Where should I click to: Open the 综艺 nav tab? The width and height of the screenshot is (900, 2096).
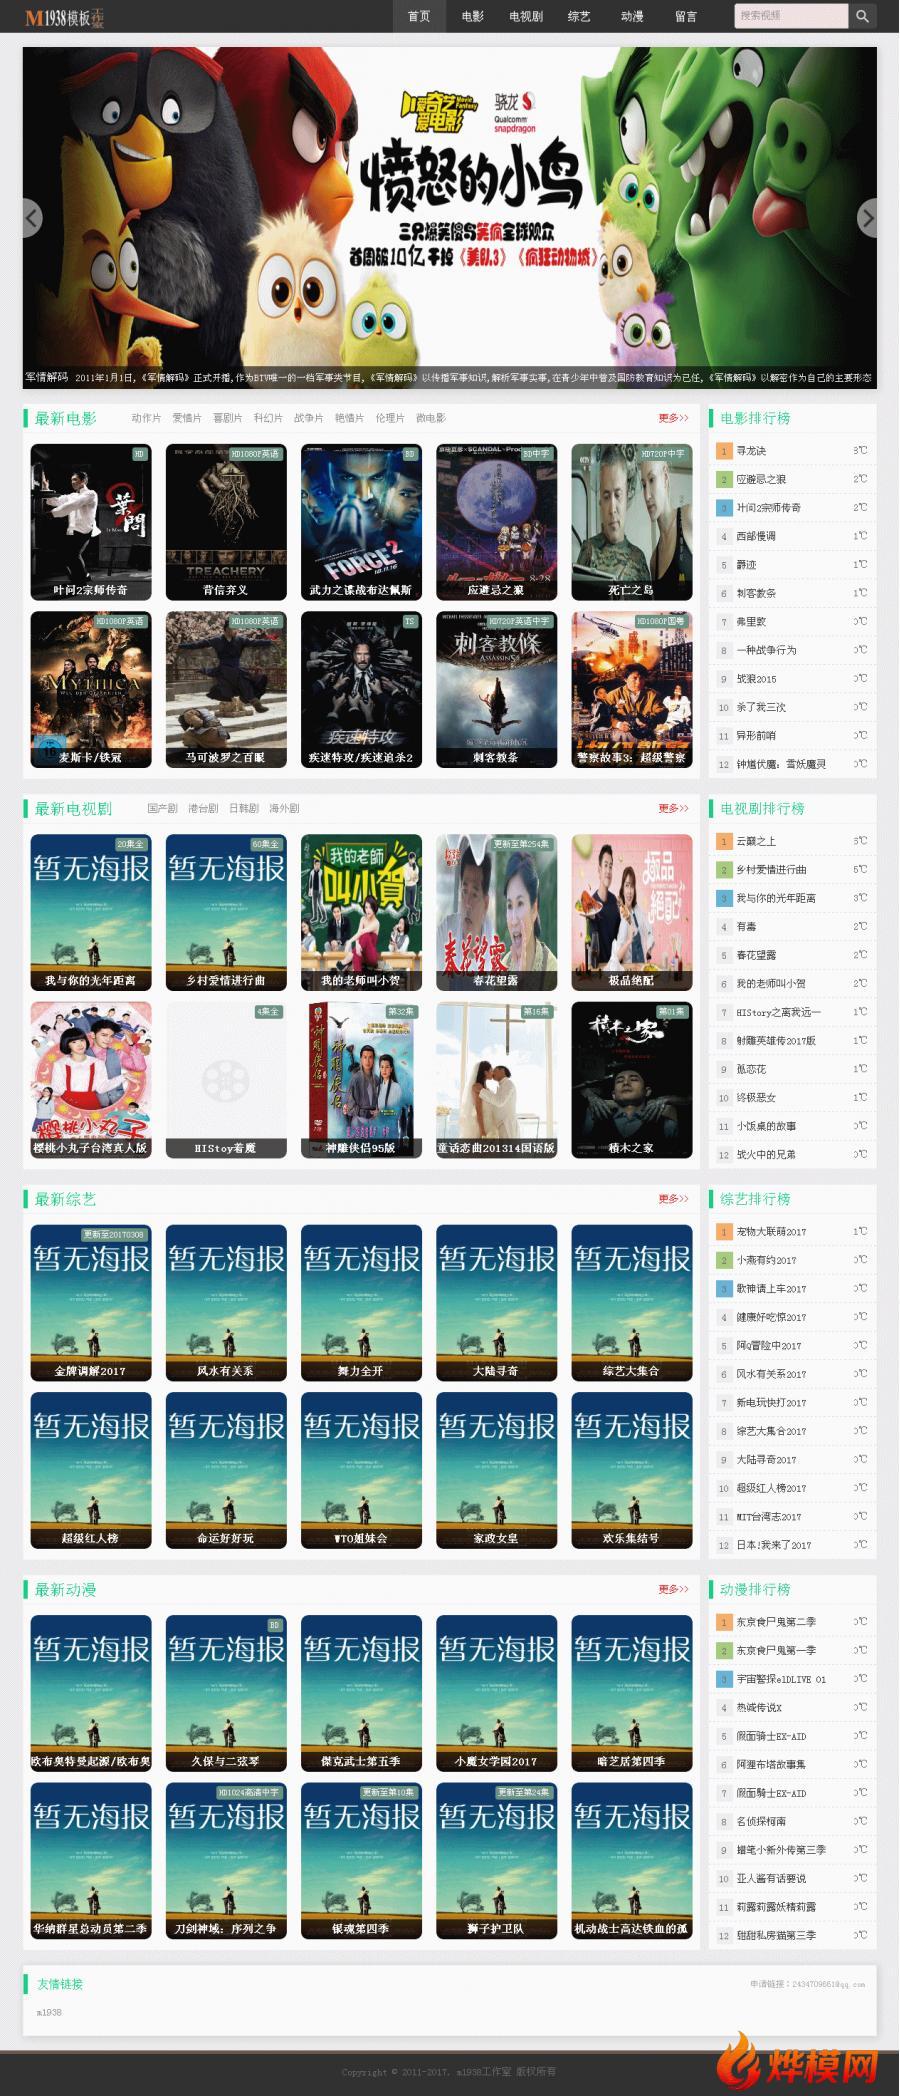point(579,16)
